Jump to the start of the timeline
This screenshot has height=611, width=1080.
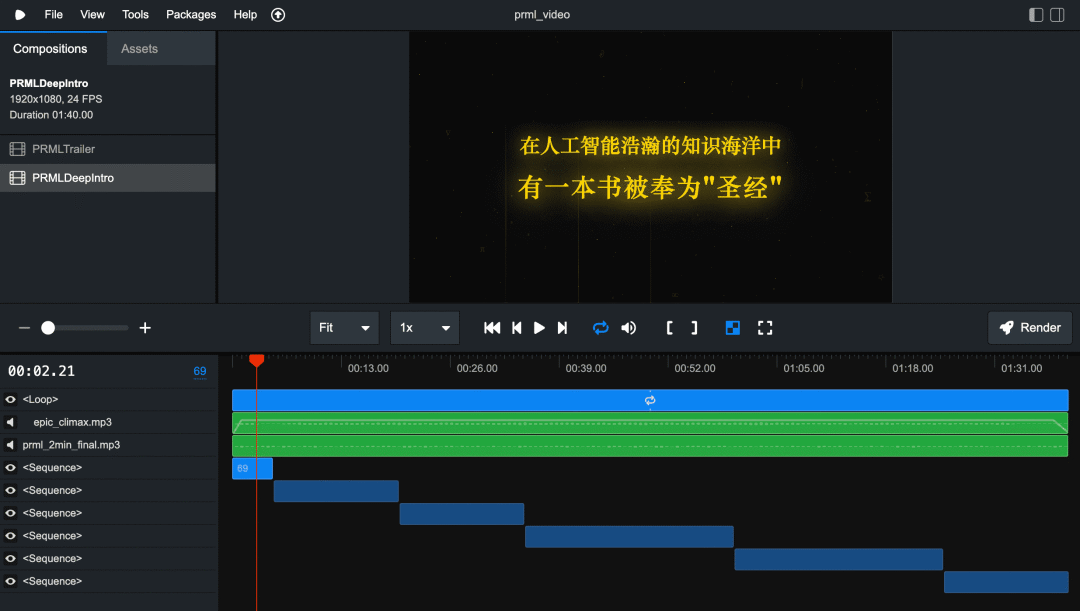pyautogui.click(x=491, y=327)
